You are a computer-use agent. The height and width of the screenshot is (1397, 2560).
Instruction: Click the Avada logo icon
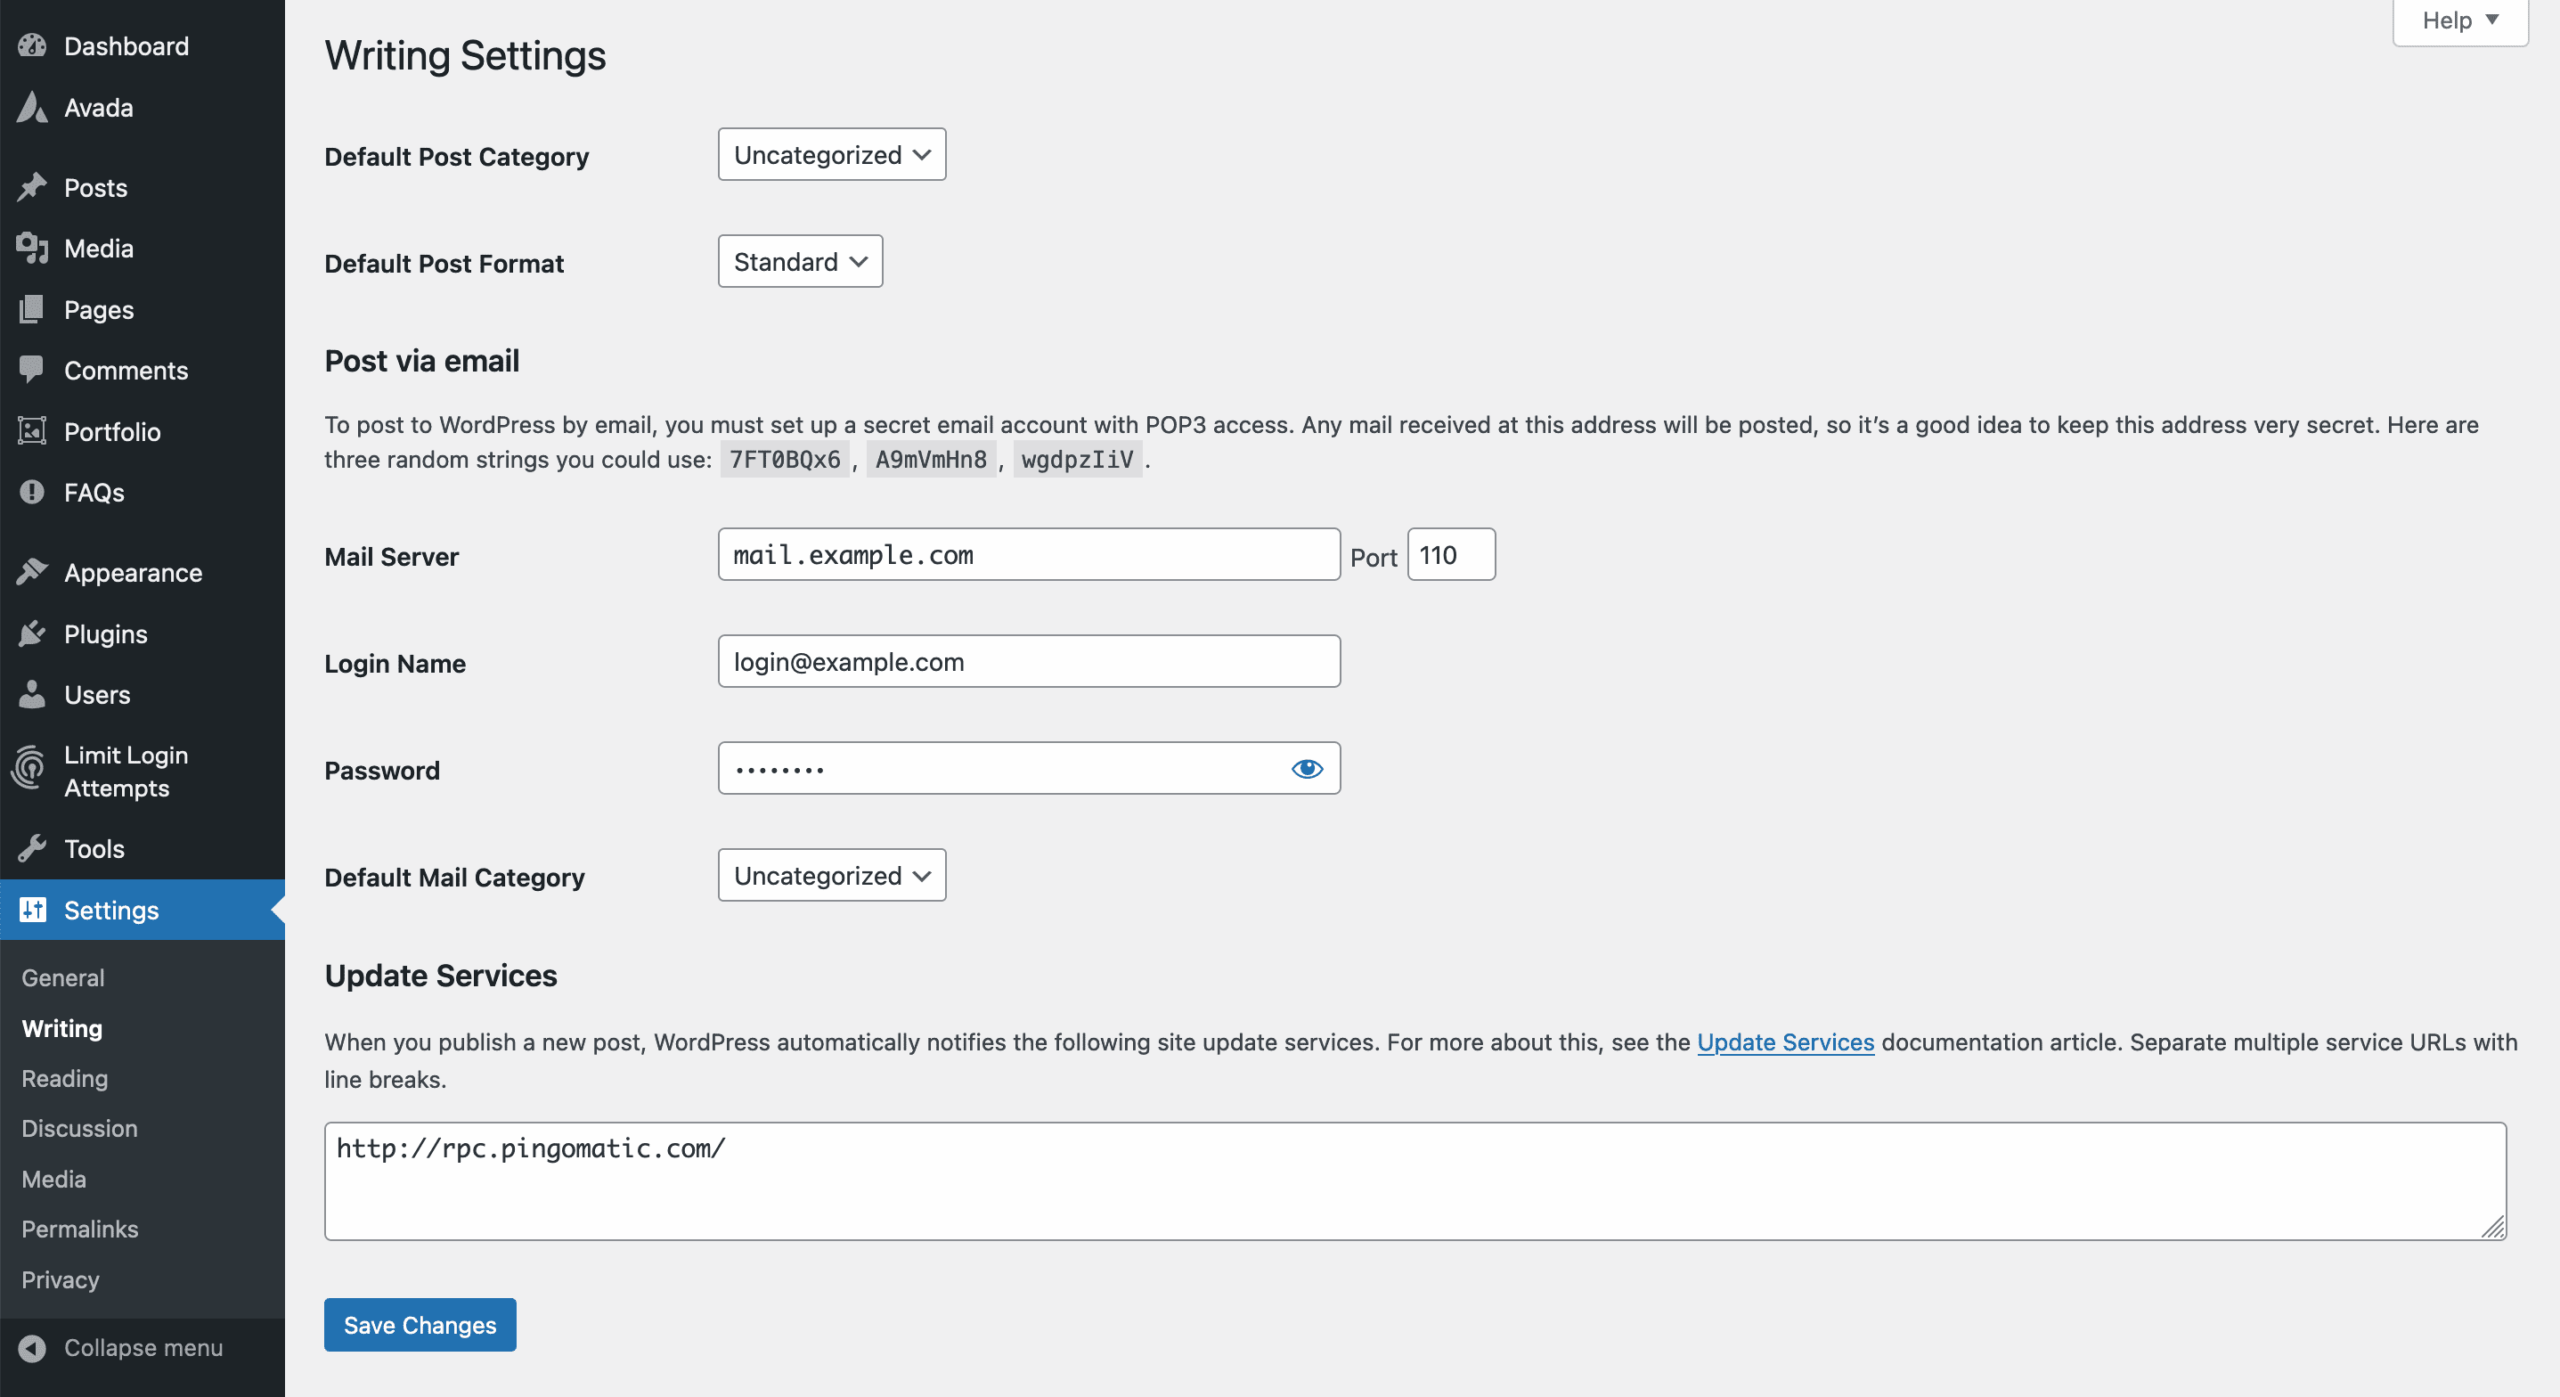[32, 107]
